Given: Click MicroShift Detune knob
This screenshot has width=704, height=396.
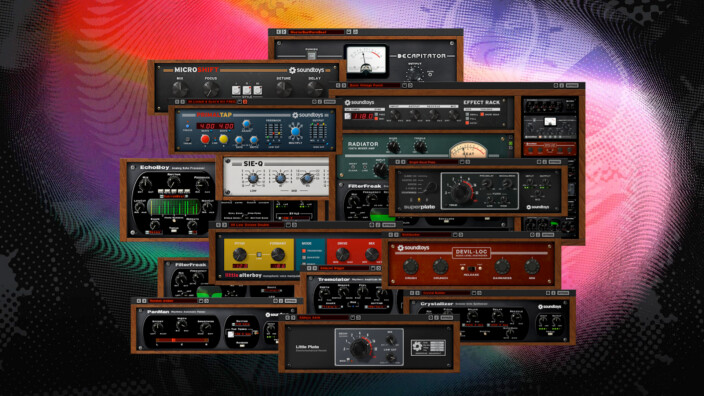Looking at the screenshot, I should [284, 89].
